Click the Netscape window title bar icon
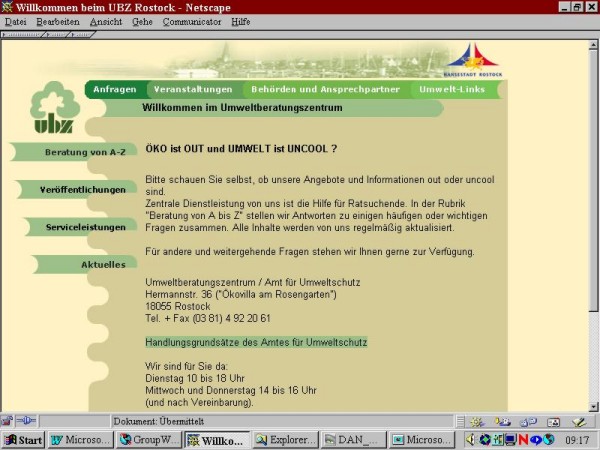Screen dimensions: 600x450 click(x=8, y=7)
